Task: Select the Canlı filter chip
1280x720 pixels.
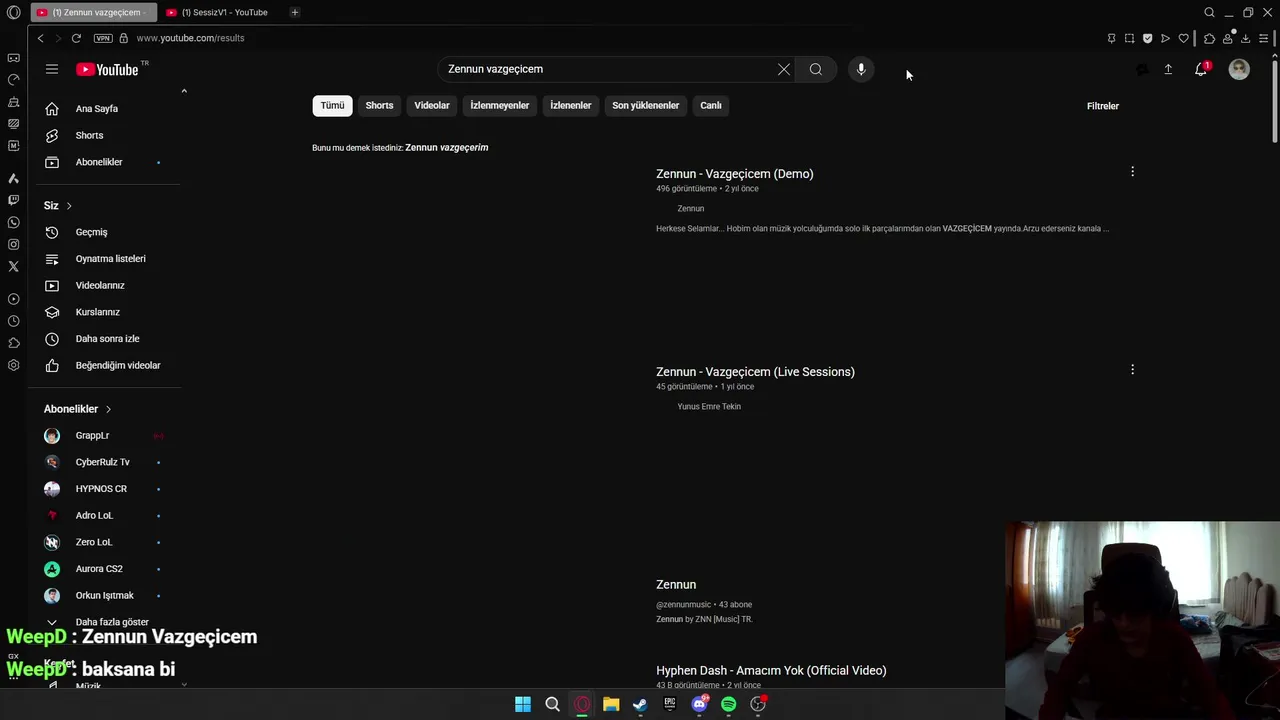Action: pyautogui.click(x=711, y=105)
